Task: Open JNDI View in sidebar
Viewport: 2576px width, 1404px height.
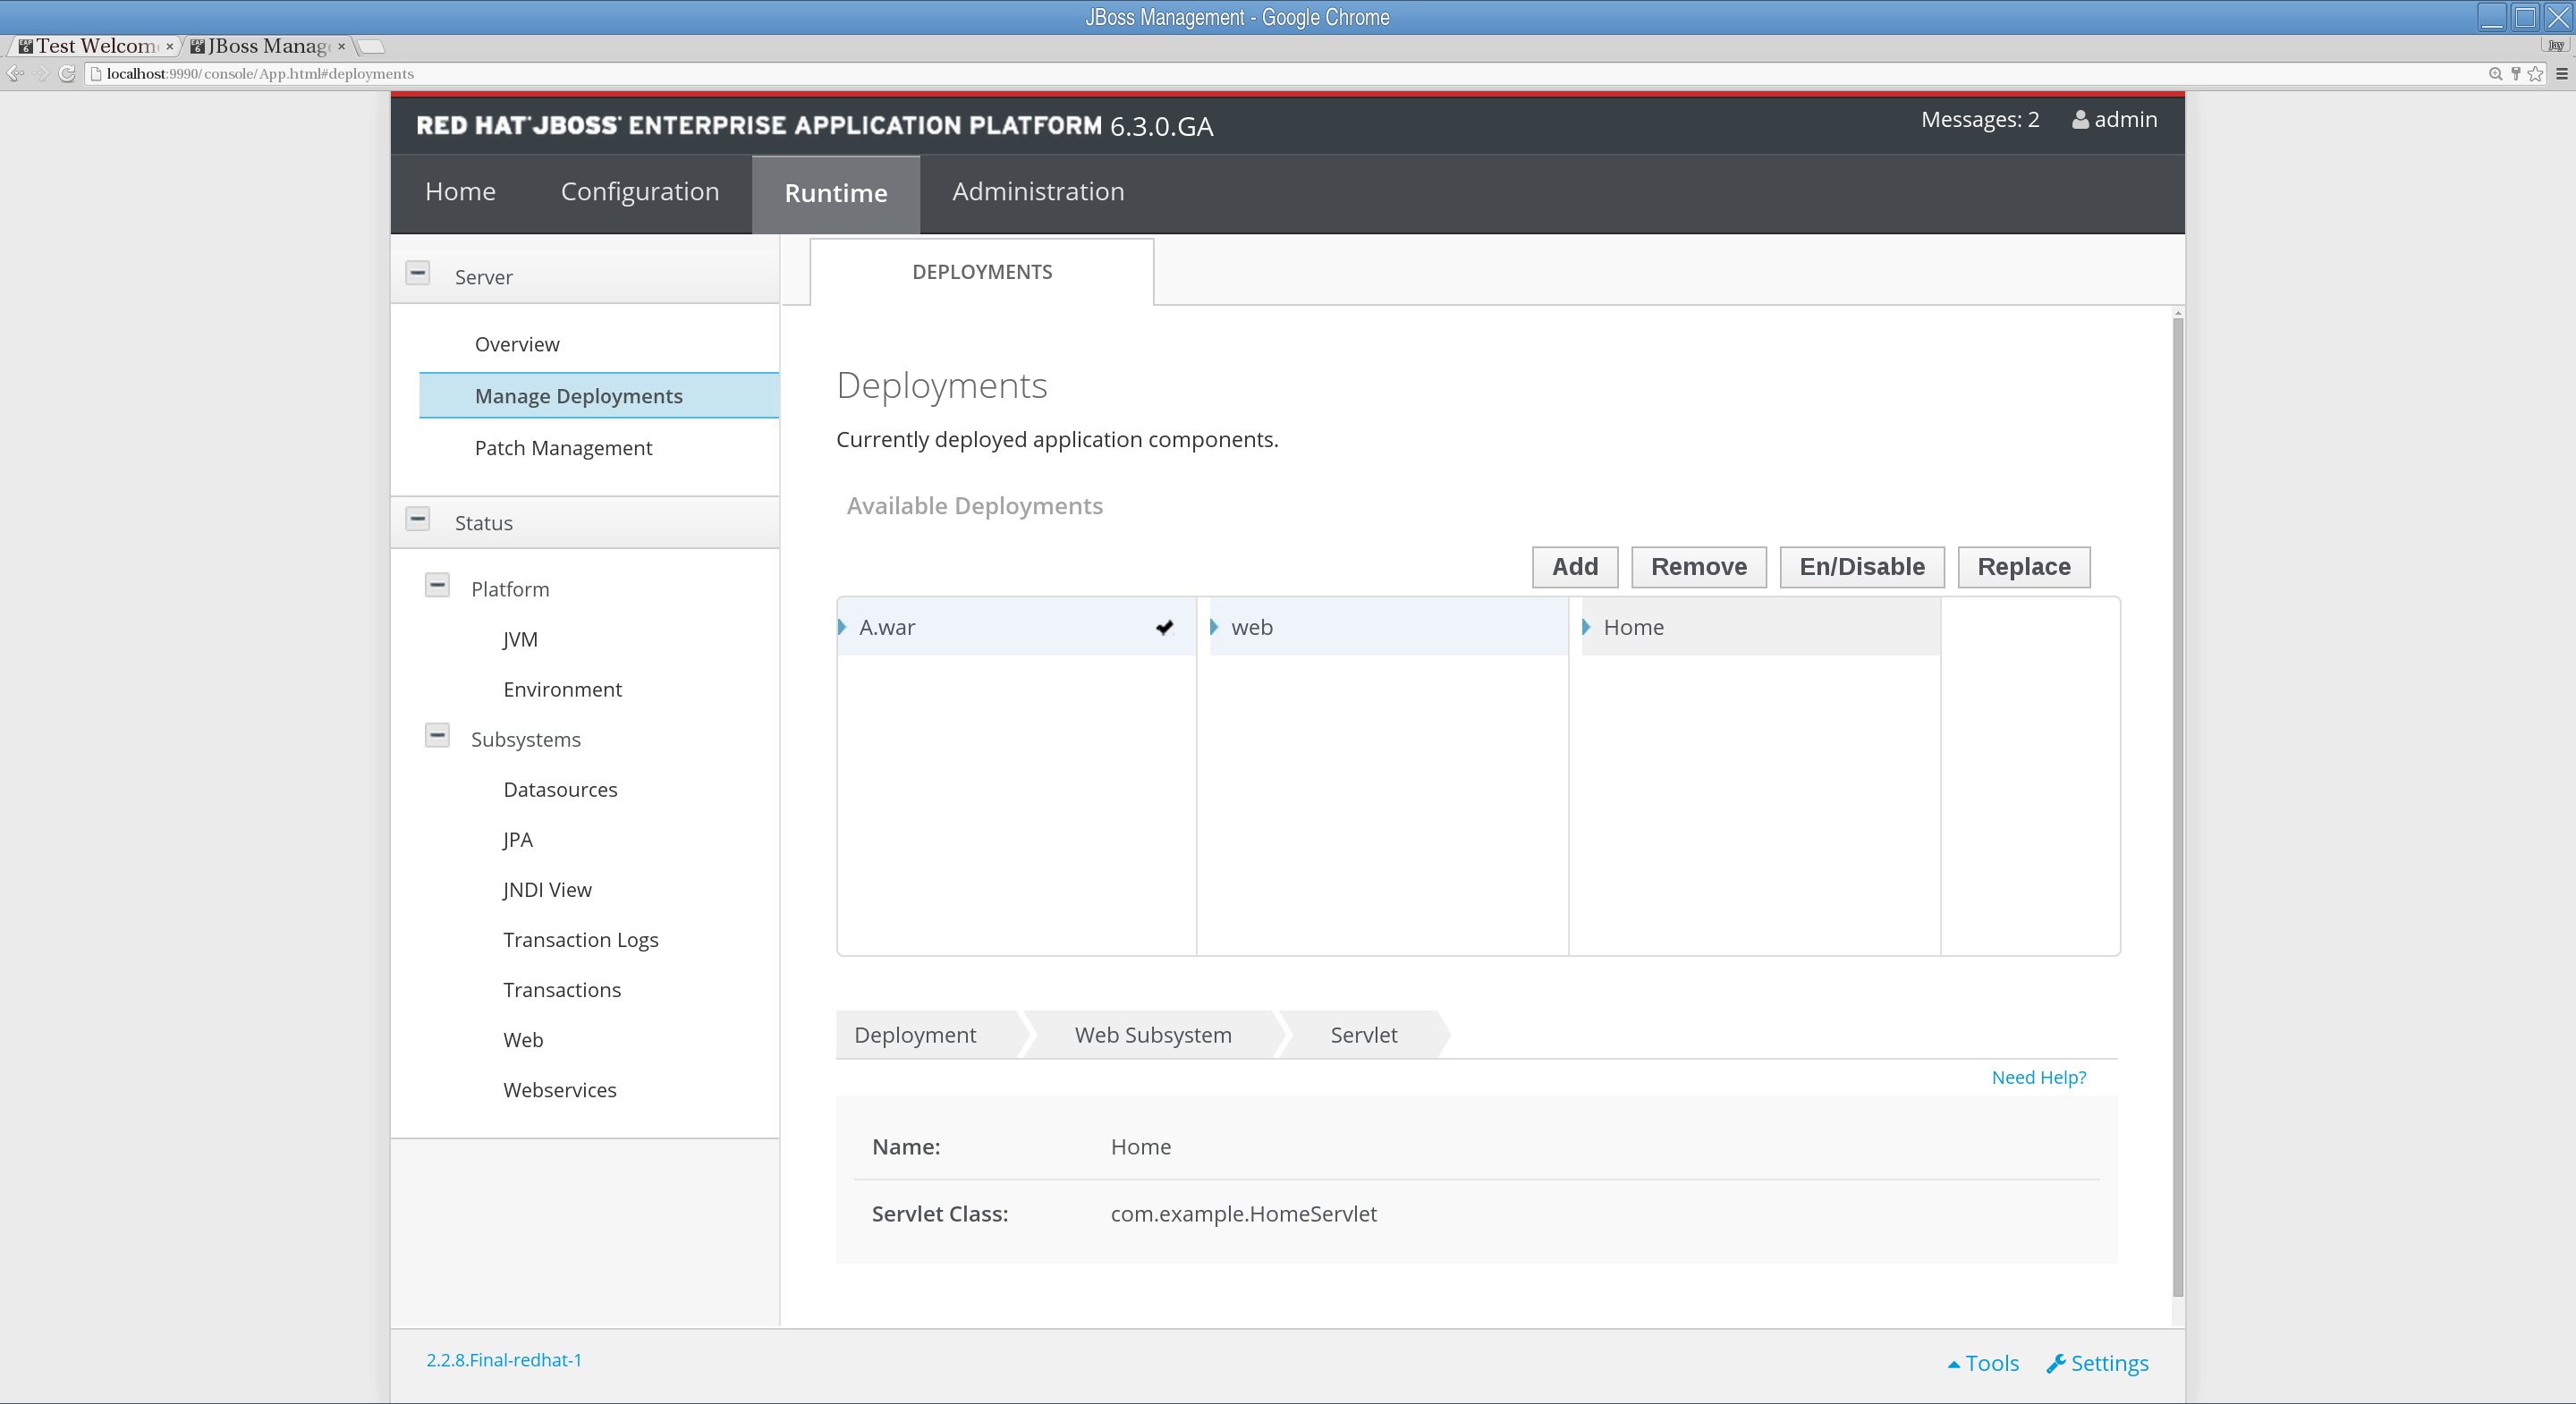Action: [x=547, y=889]
